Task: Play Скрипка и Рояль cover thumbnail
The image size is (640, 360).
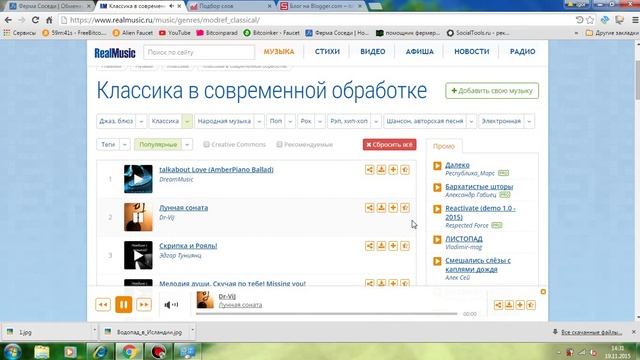Action: tap(138, 255)
